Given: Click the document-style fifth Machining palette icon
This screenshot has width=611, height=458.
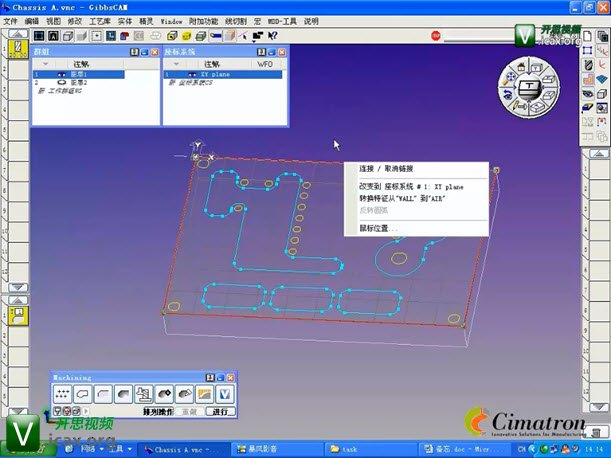Looking at the screenshot, I should coord(143,393).
